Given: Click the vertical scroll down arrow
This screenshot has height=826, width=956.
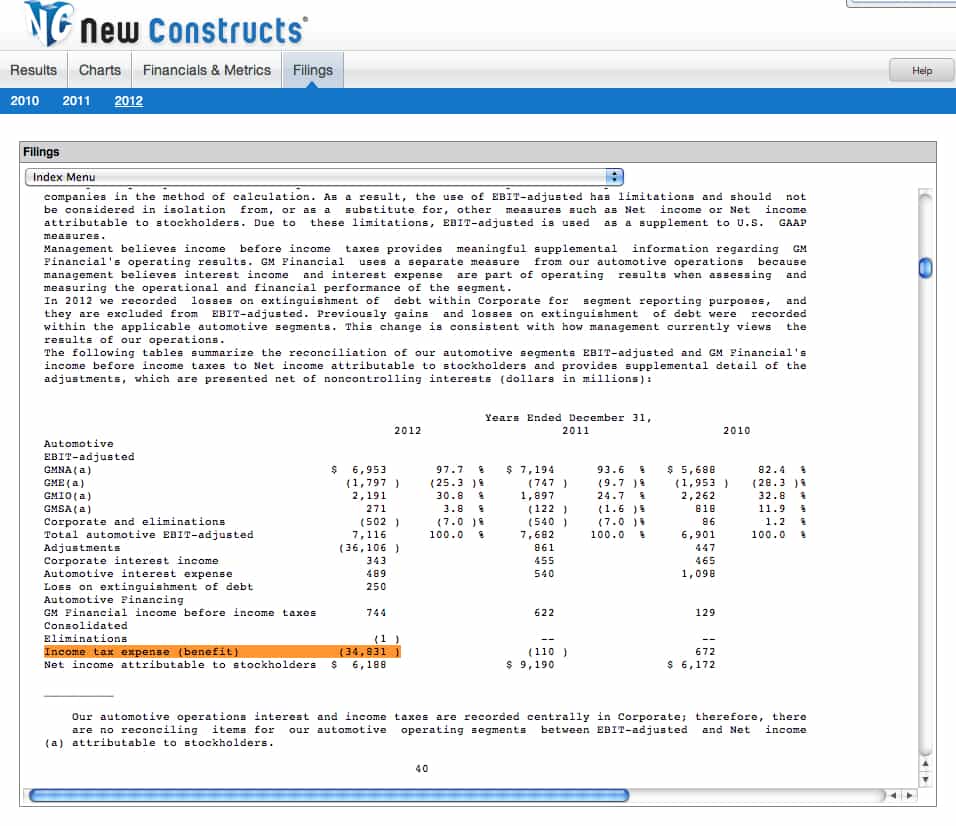Looking at the screenshot, I should (925, 780).
